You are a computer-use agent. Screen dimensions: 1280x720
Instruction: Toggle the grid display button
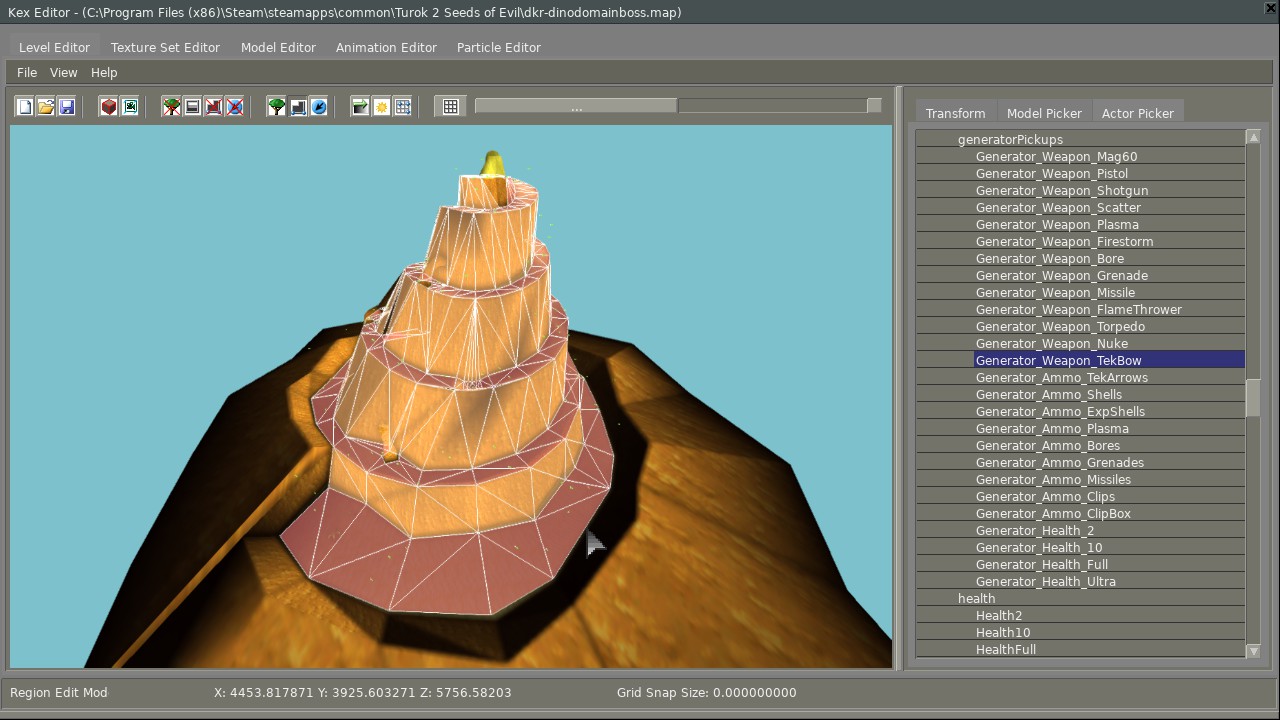pyautogui.click(x=451, y=107)
